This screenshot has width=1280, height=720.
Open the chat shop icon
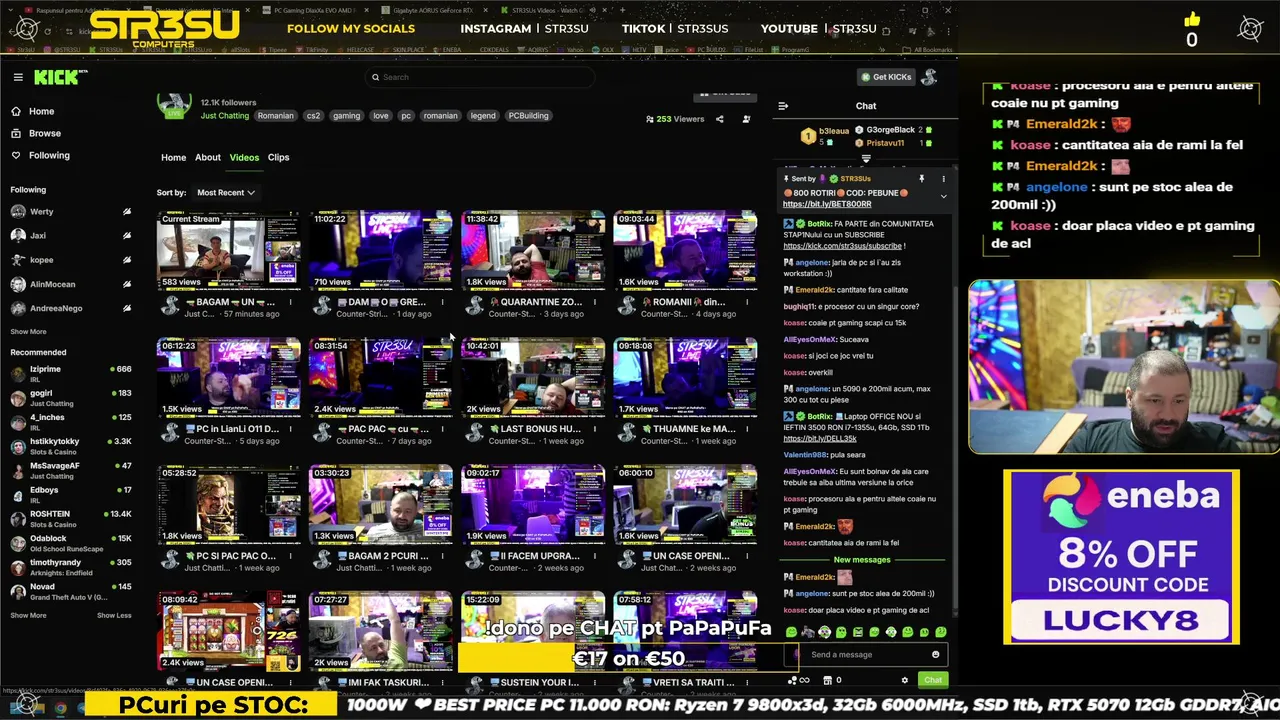(x=827, y=680)
